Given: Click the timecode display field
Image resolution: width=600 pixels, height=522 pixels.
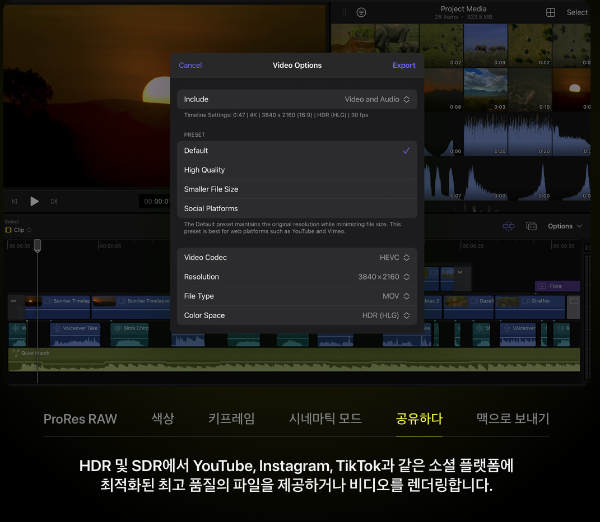Looking at the screenshot, I should pos(155,201).
